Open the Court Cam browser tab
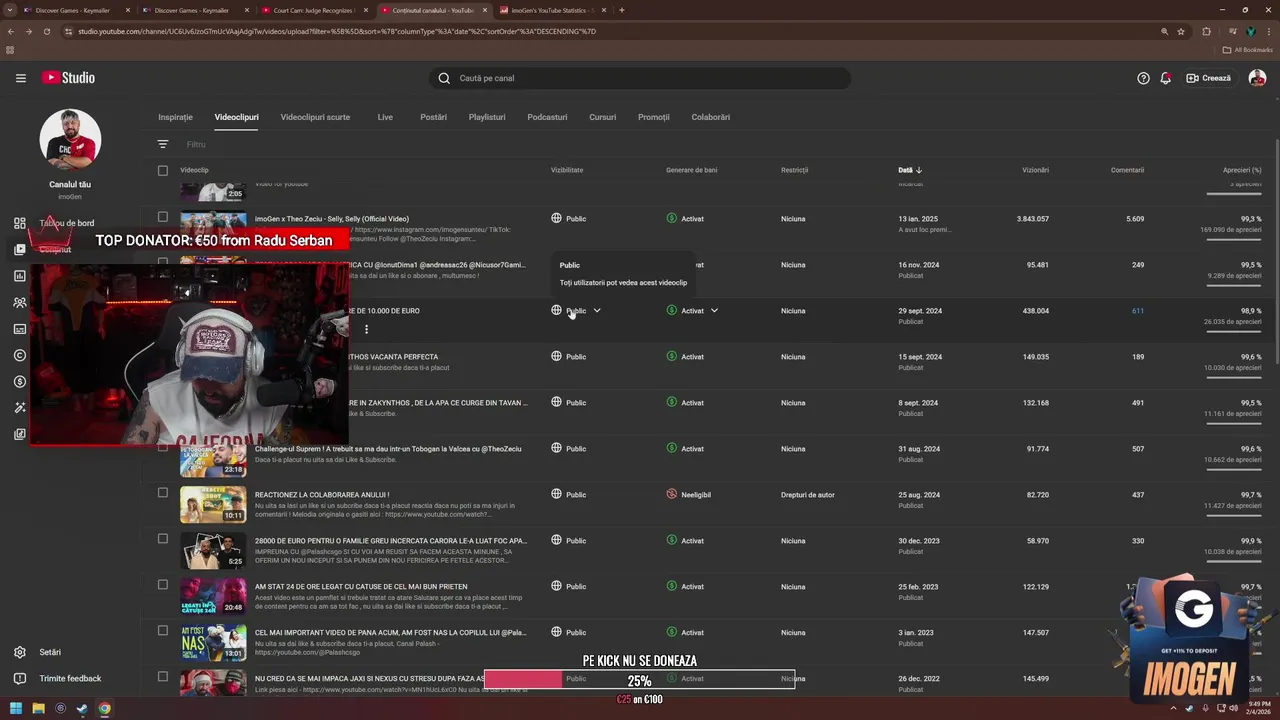The height and width of the screenshot is (720, 1280). [x=313, y=10]
